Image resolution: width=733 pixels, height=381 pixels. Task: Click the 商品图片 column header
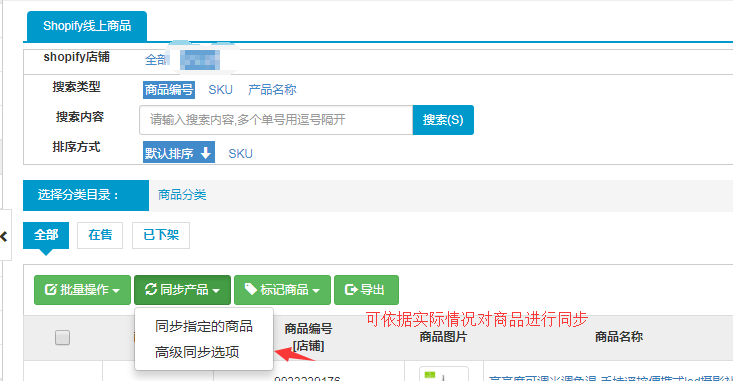443,337
